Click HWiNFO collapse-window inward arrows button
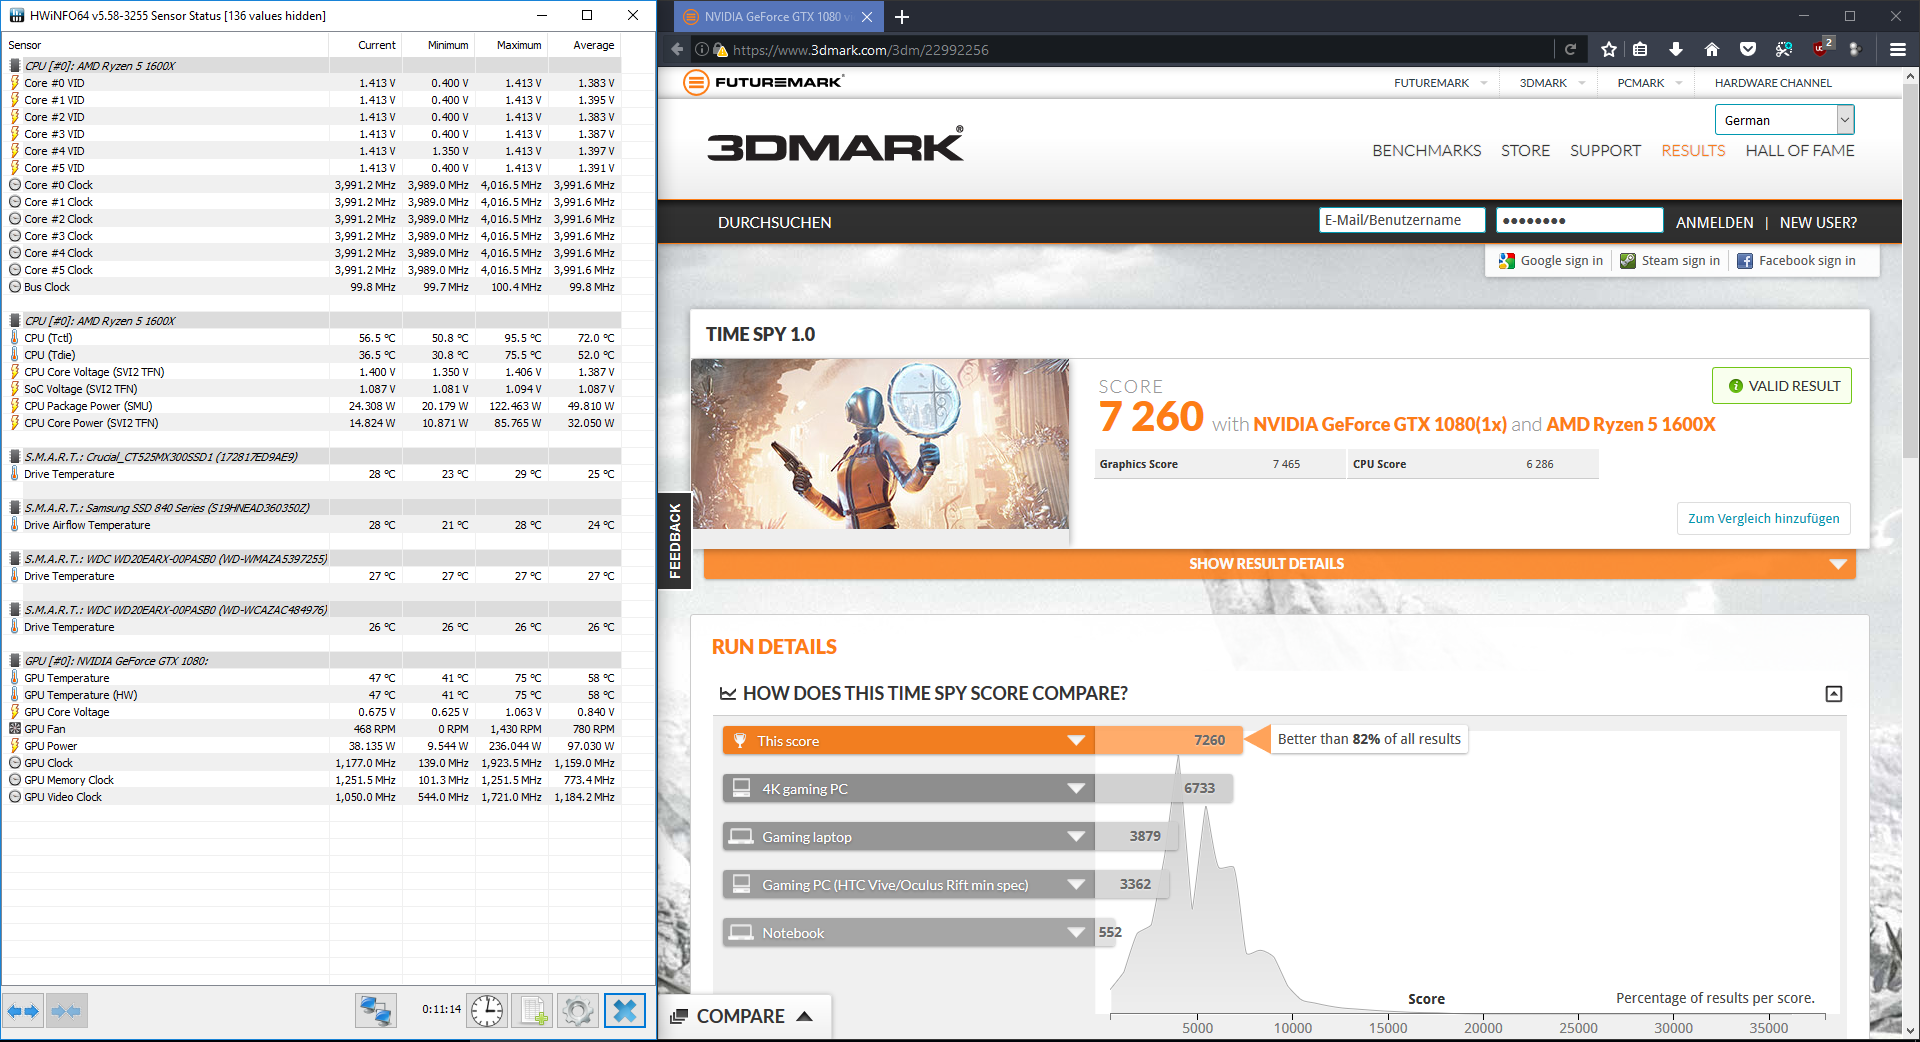1920x1042 pixels. click(66, 1011)
